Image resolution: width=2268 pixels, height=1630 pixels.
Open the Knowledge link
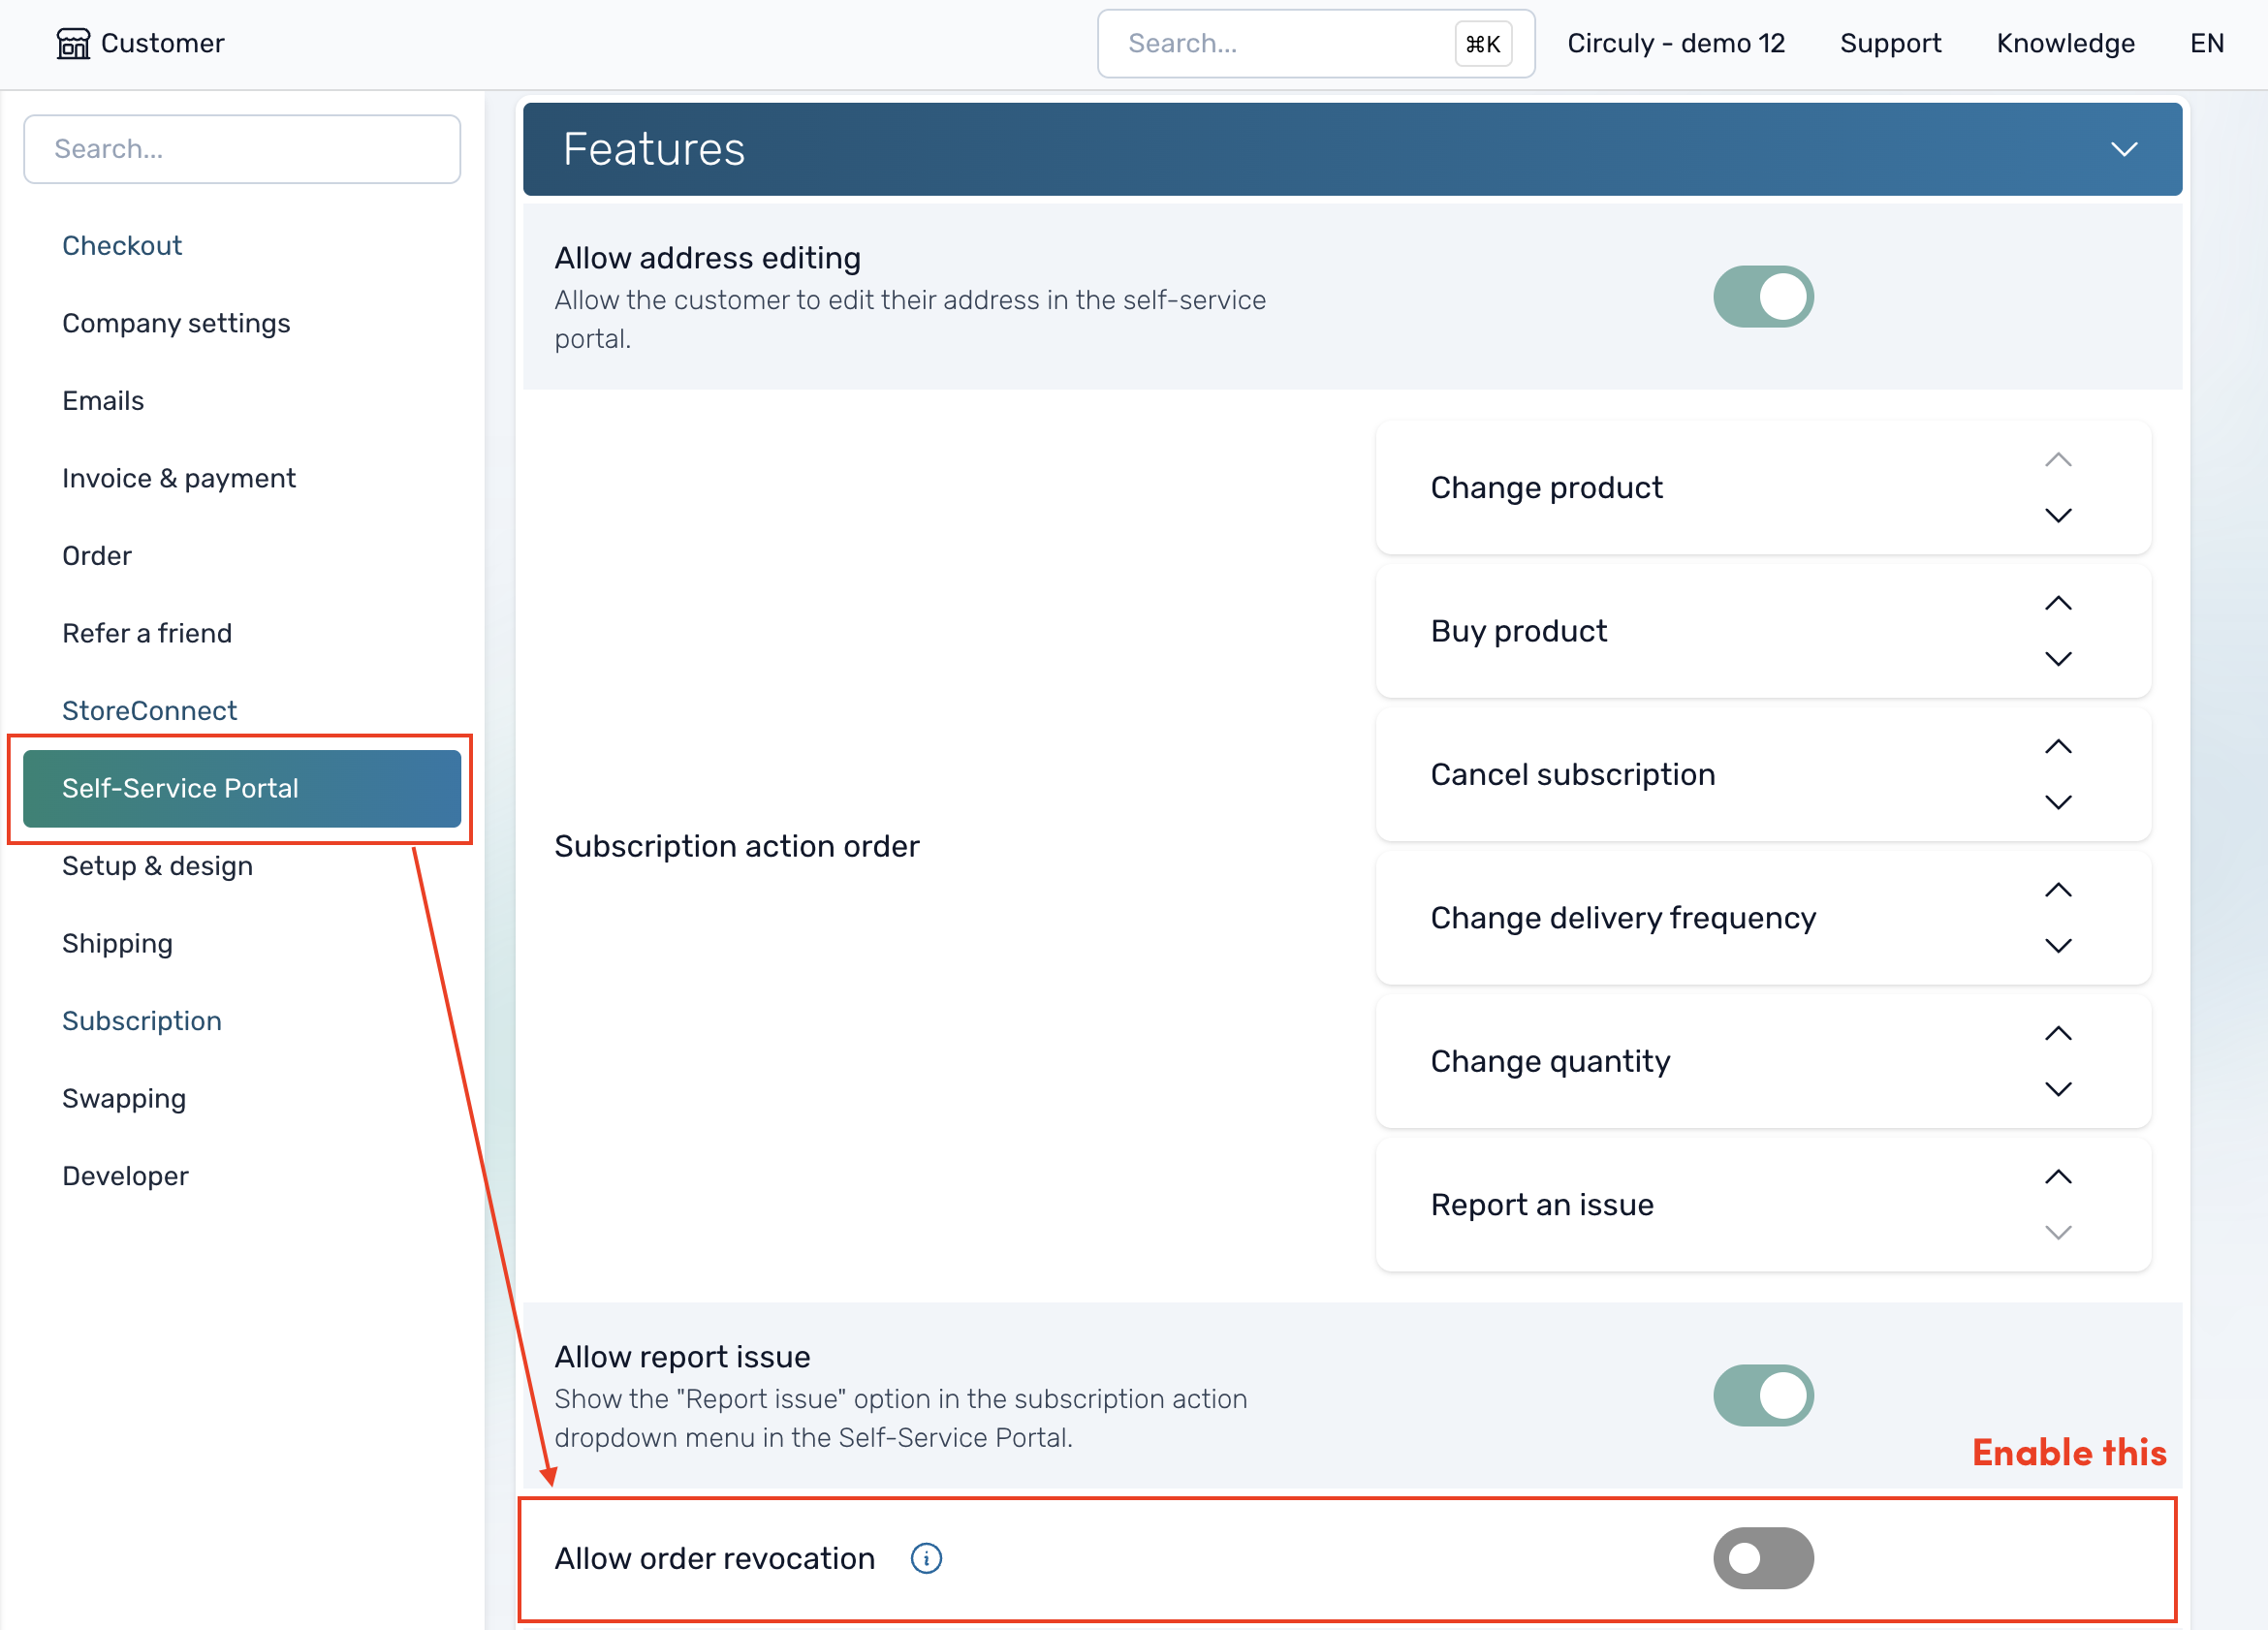[2065, 43]
